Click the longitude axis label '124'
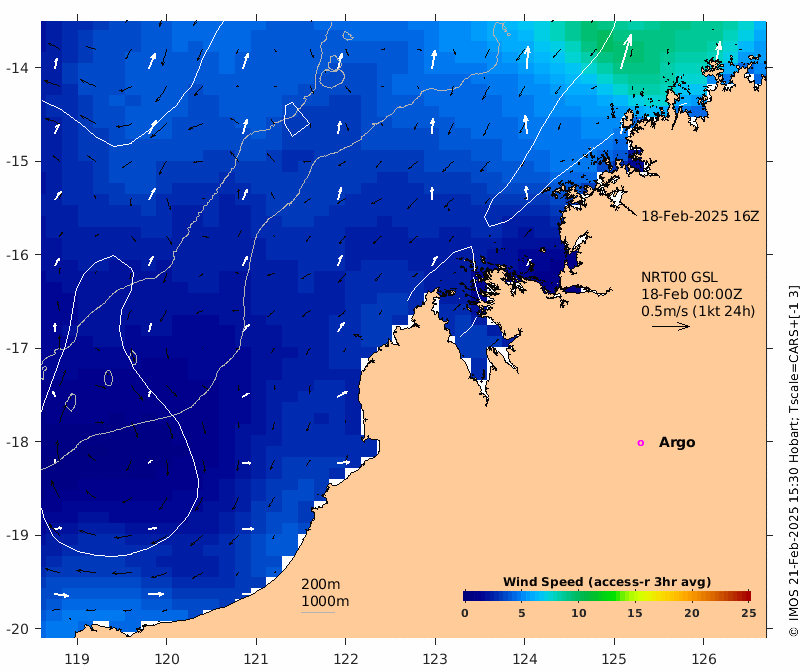This screenshot has width=810, height=672. pyautogui.click(x=525, y=660)
